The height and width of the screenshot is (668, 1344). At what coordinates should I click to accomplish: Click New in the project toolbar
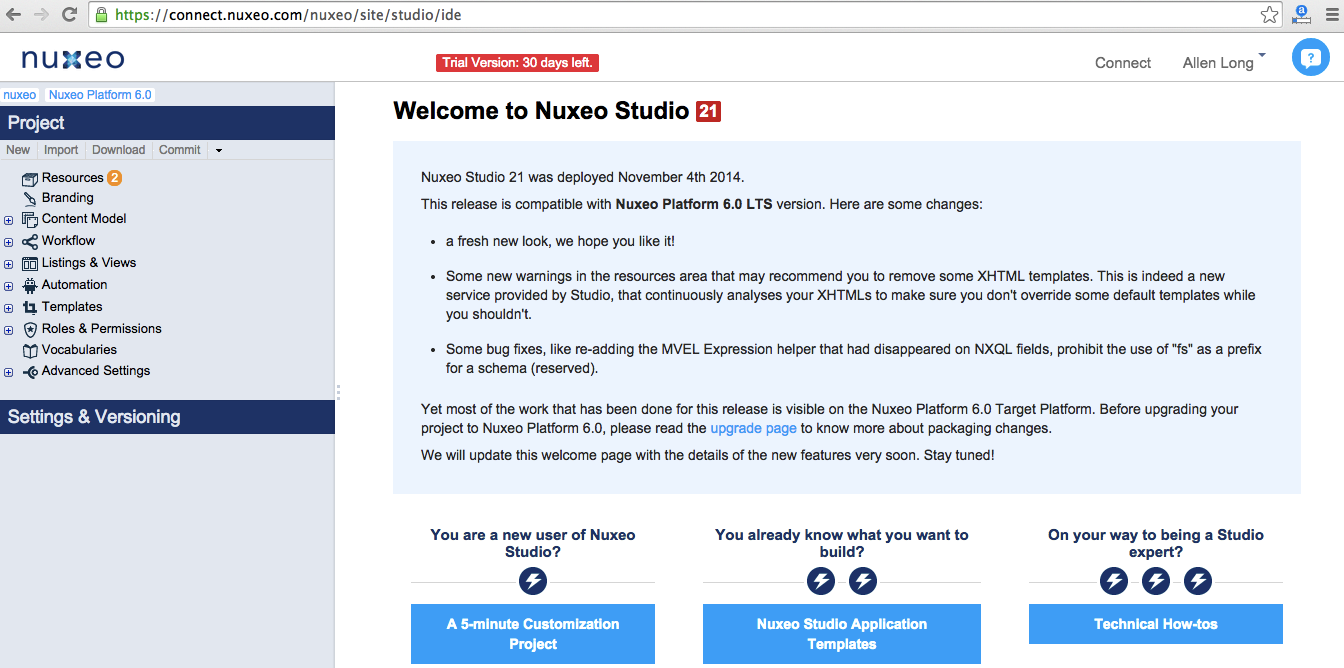pyautogui.click(x=18, y=150)
